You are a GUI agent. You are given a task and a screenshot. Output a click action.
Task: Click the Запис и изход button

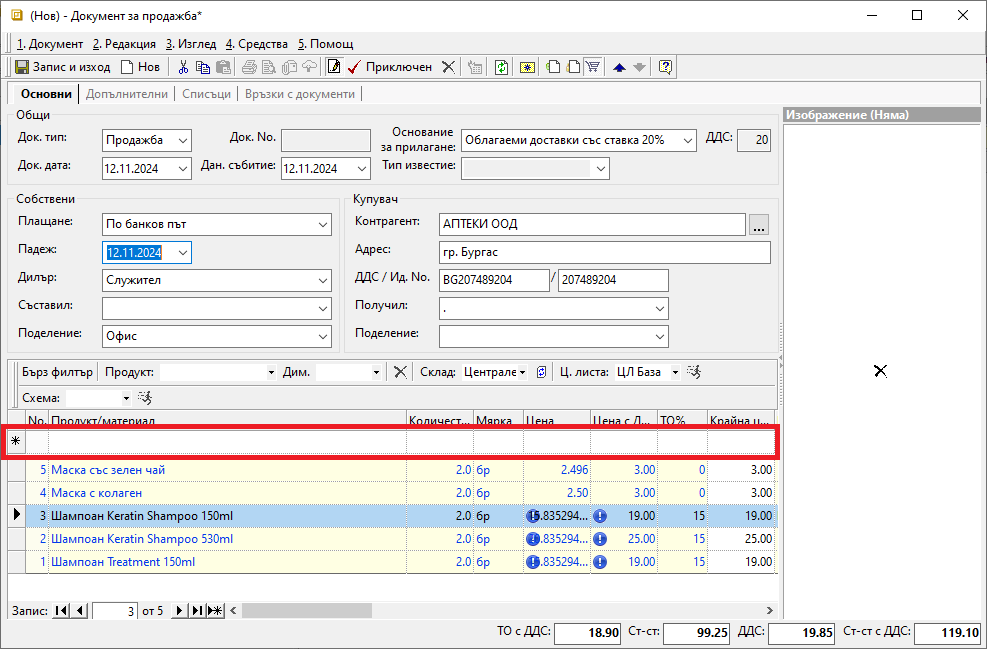click(x=62, y=67)
